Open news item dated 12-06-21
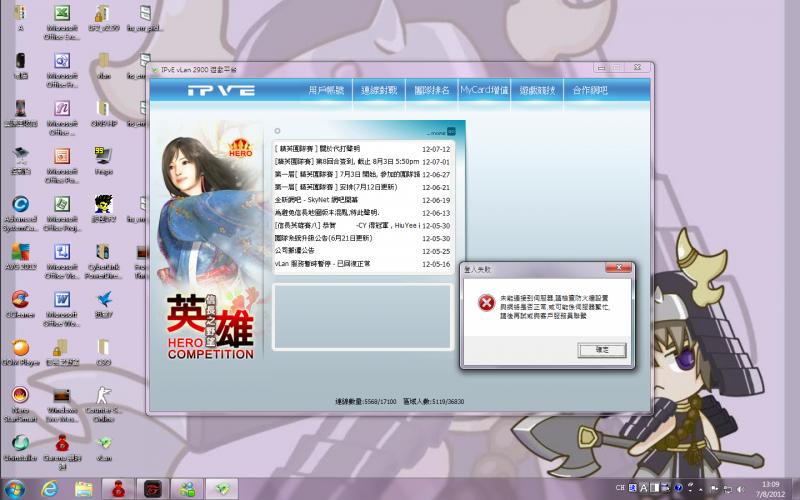The image size is (800, 500). pos(363,187)
